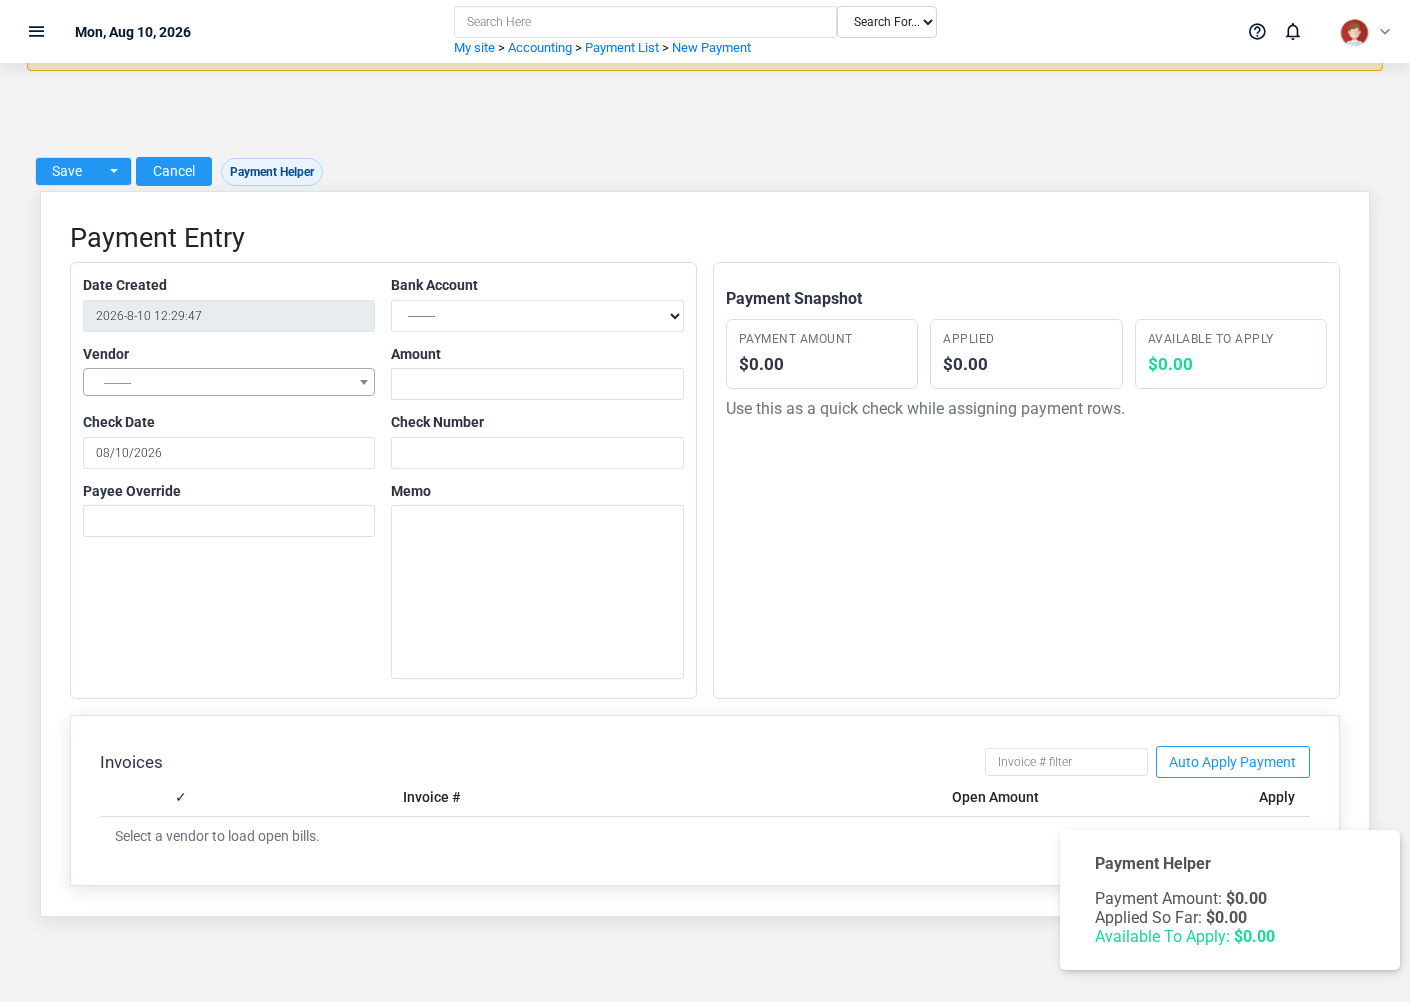Focus the Payee Override field
The image size is (1410, 1002).
coord(229,521)
